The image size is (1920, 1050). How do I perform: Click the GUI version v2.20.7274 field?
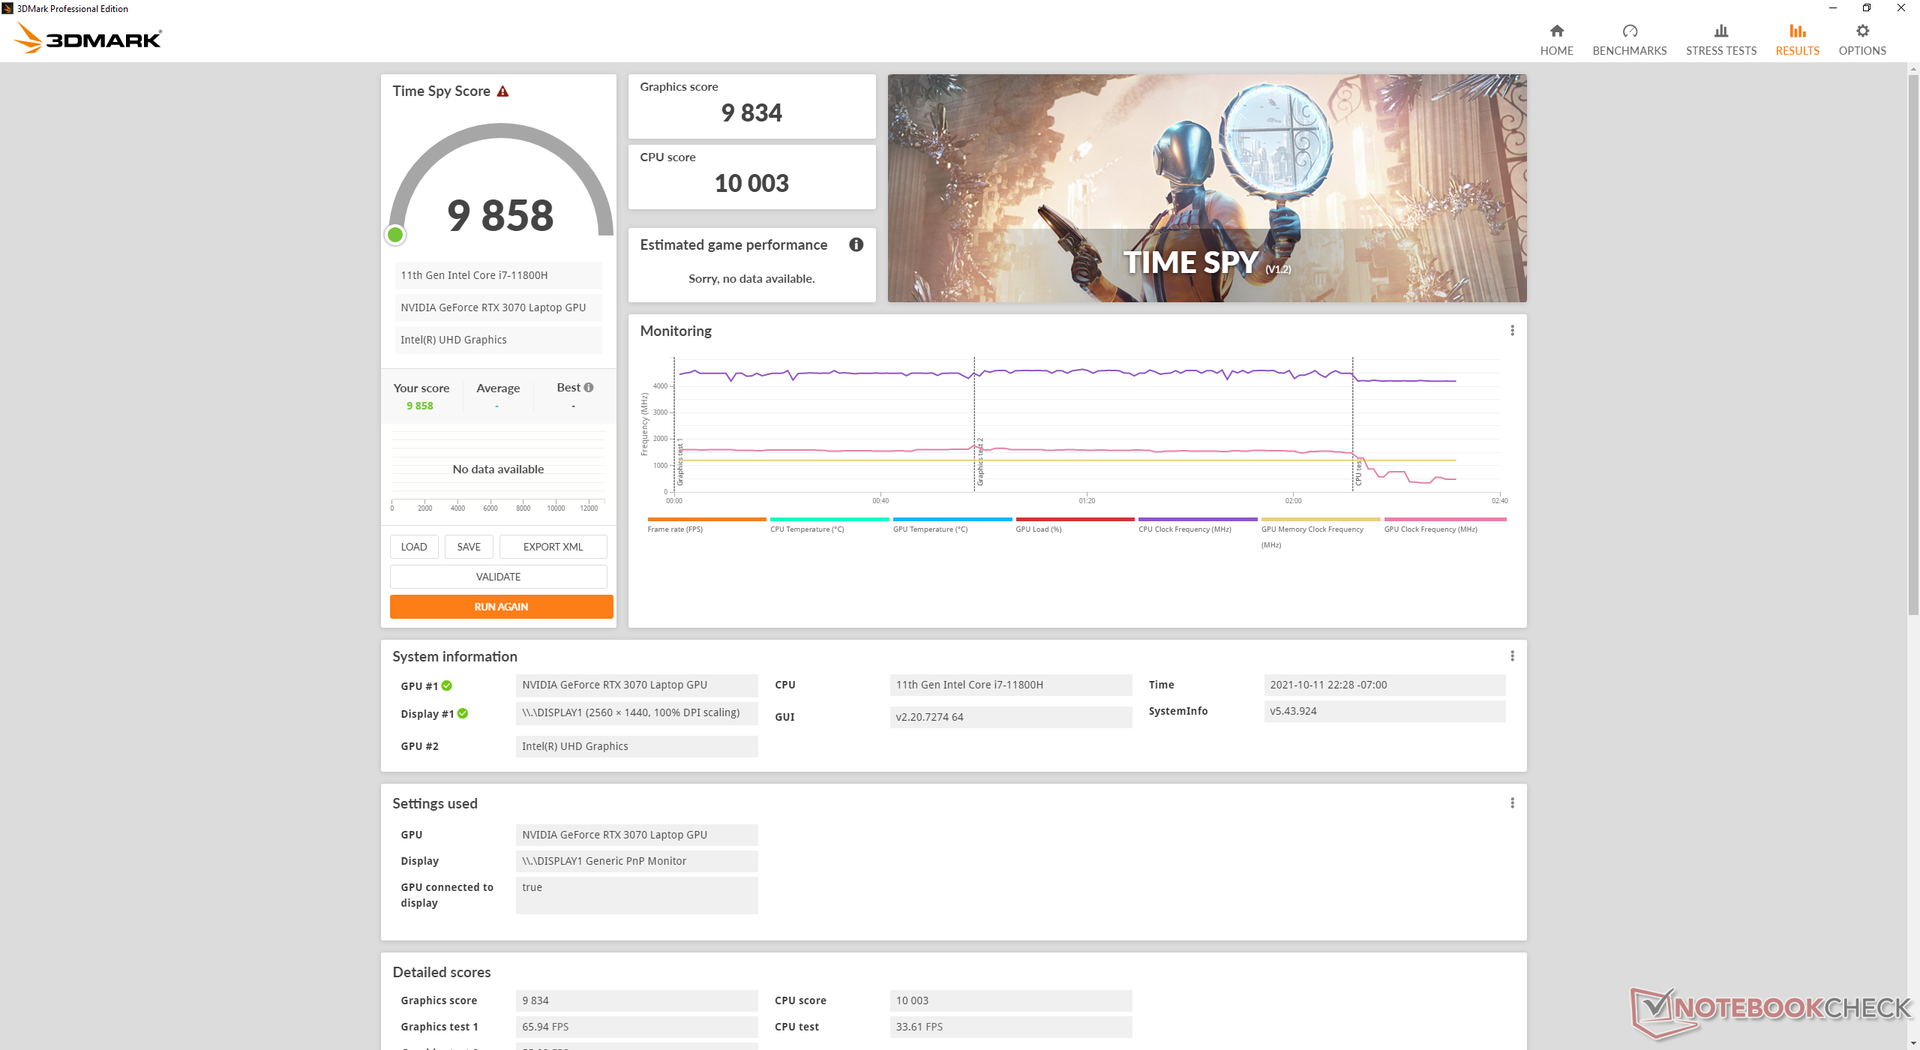tap(1011, 717)
